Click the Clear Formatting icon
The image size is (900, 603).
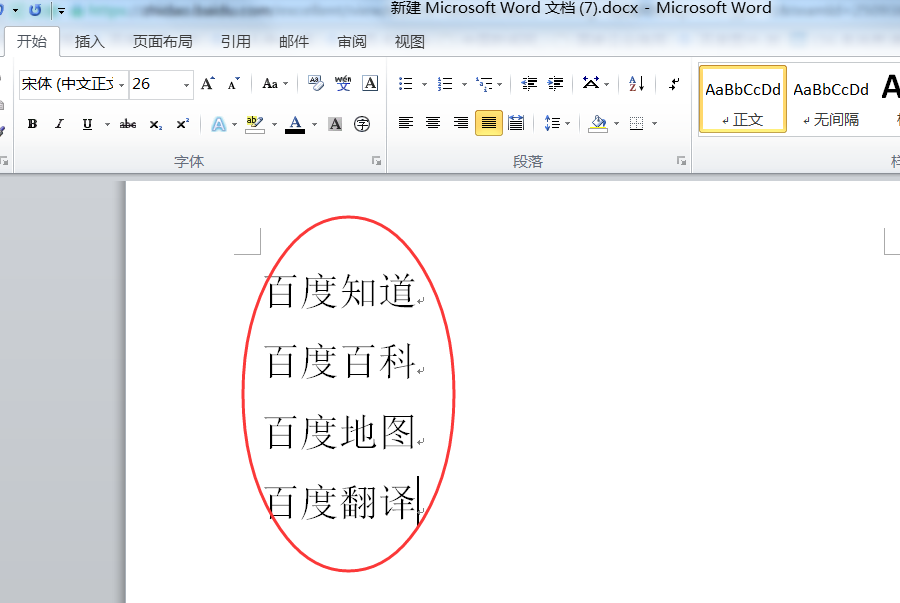point(315,84)
